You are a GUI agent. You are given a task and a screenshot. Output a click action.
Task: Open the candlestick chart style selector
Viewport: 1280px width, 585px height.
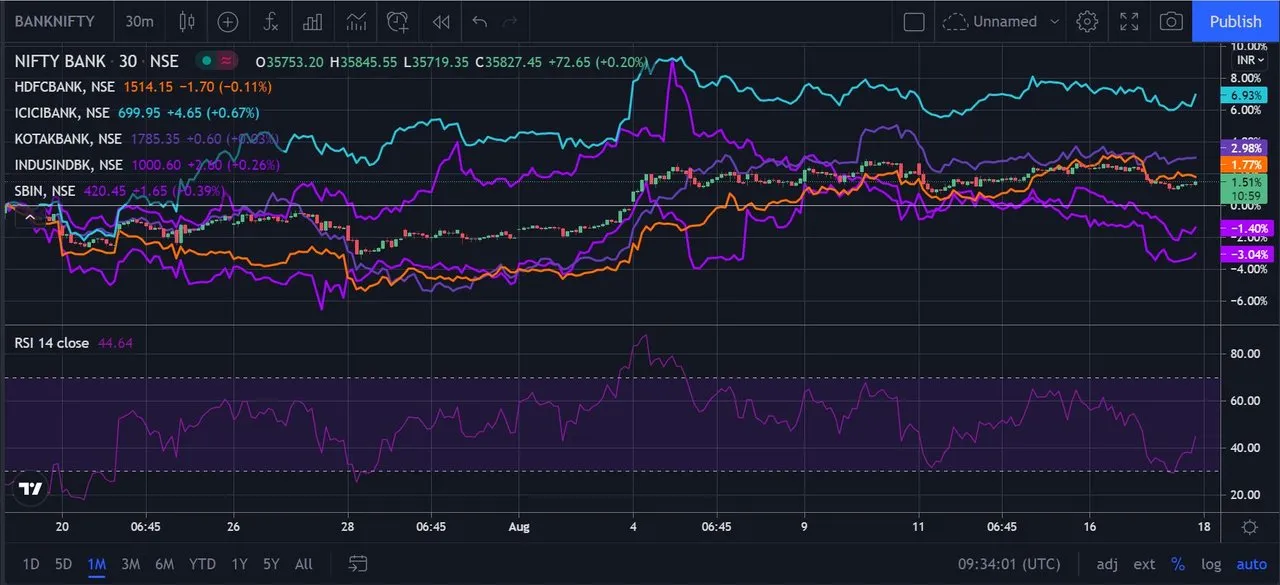tap(187, 21)
